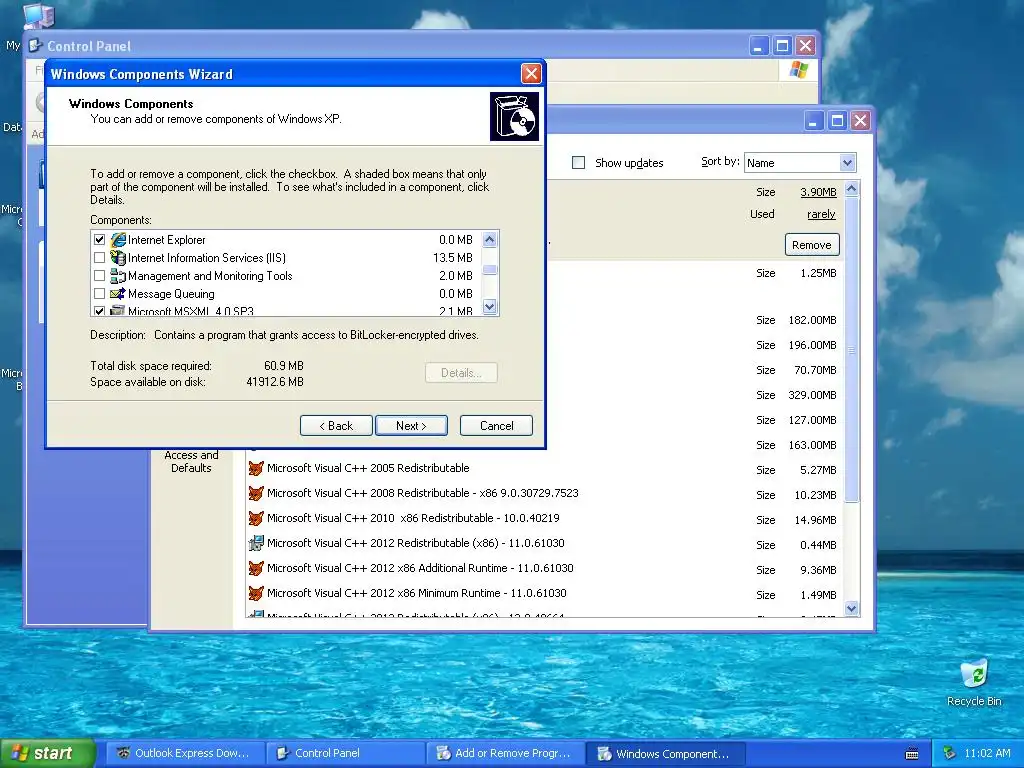This screenshot has height=768, width=1024.
Task: Click the Visual C++ 2012 Redistributable (x86) icon
Action: [256, 543]
